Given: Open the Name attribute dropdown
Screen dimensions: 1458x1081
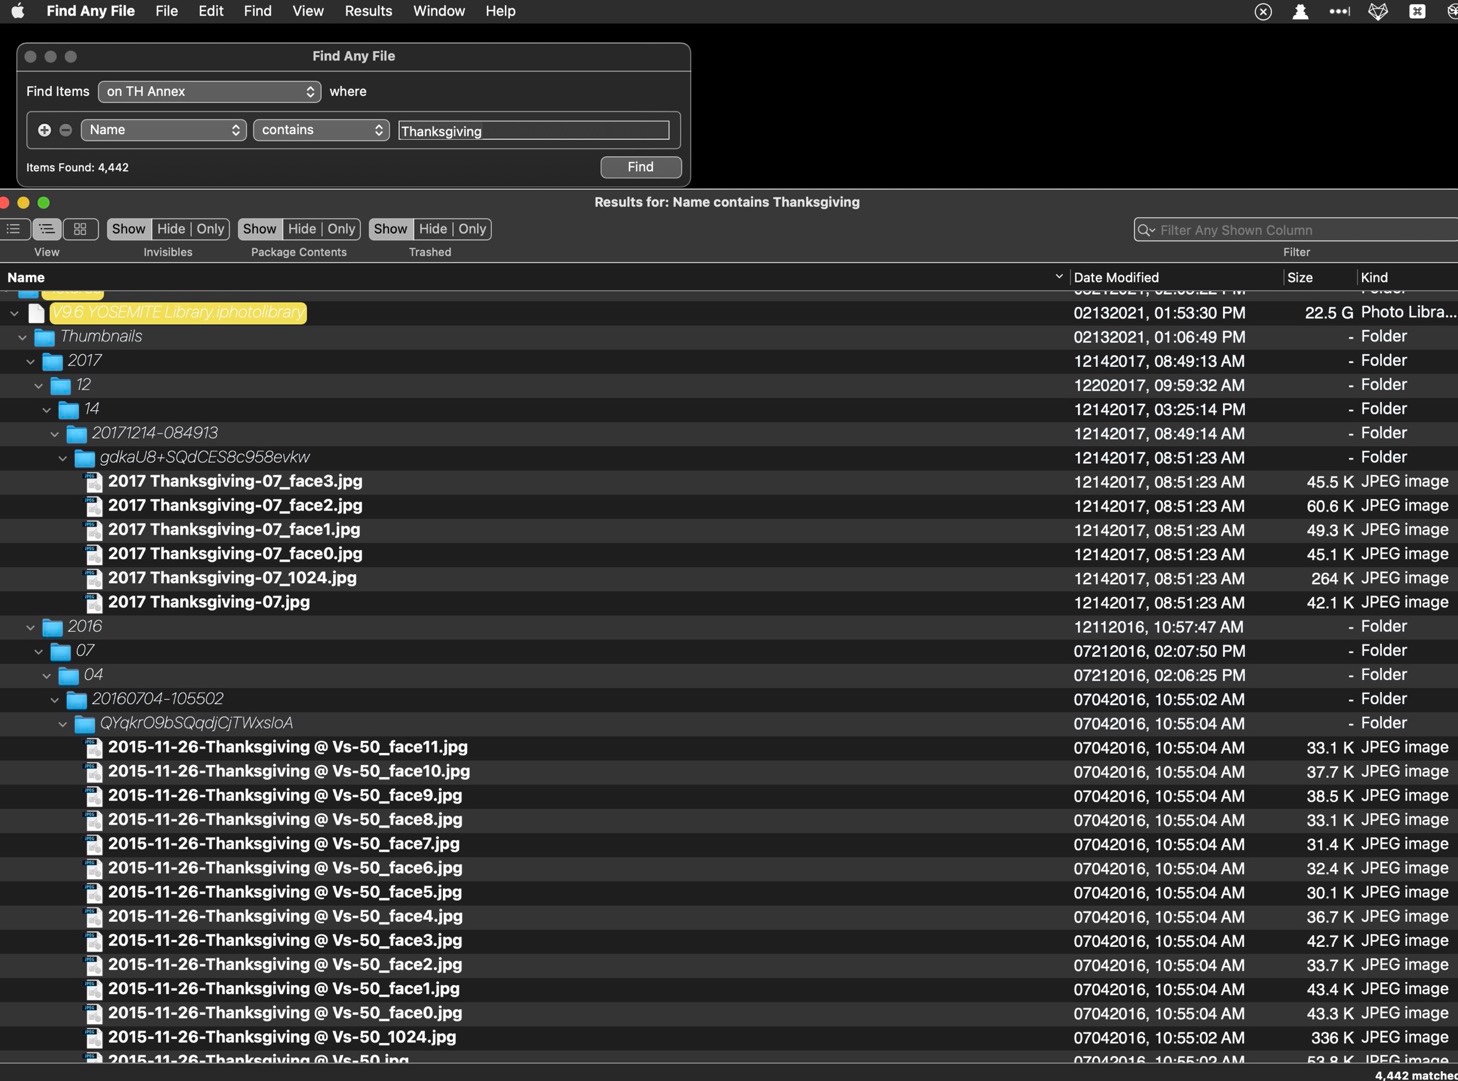Looking at the screenshot, I should pos(163,130).
